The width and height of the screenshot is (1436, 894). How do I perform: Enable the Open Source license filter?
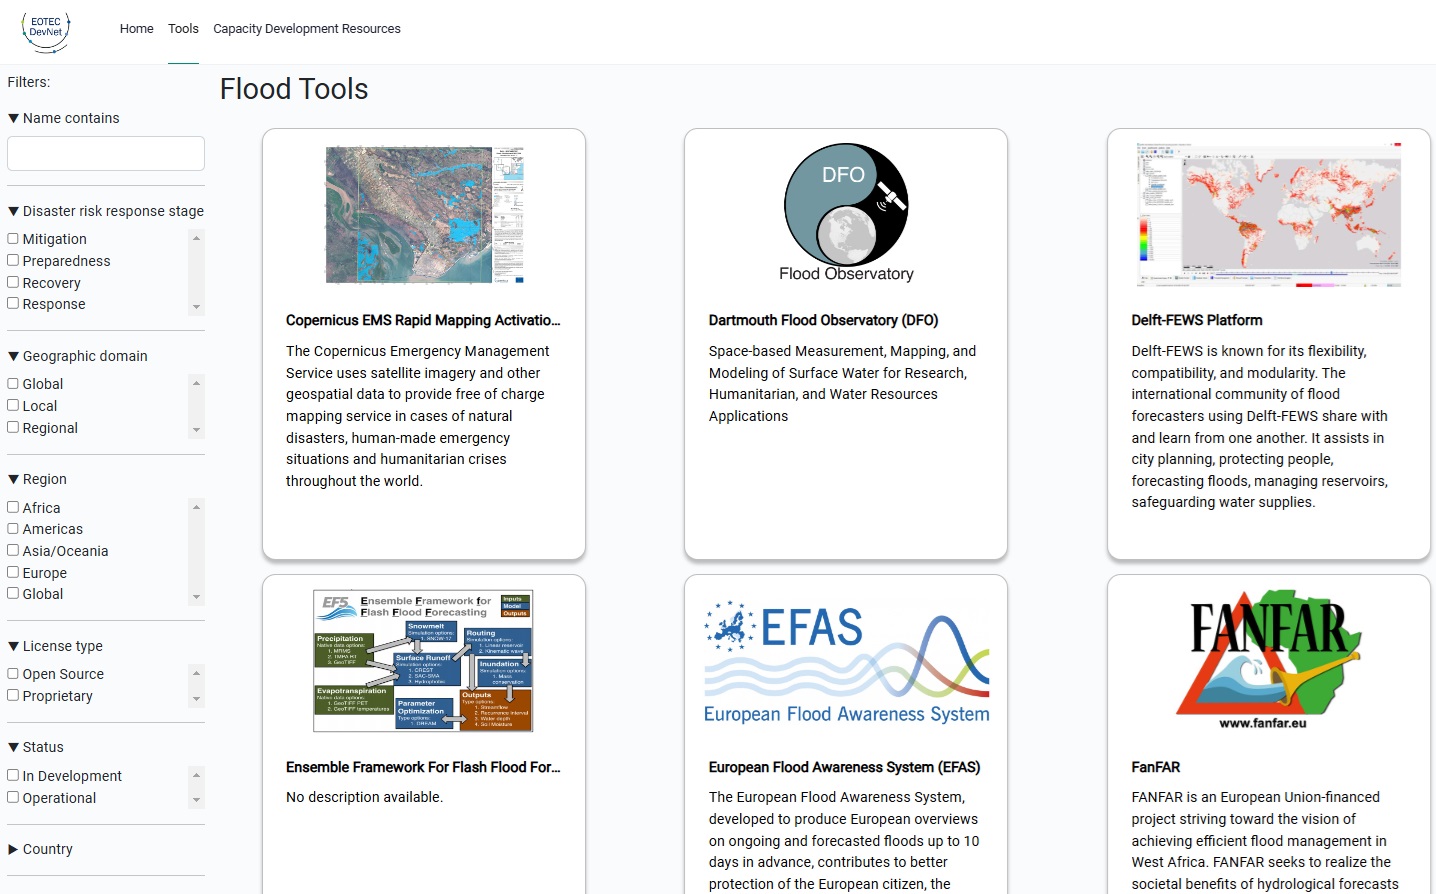tap(13, 673)
